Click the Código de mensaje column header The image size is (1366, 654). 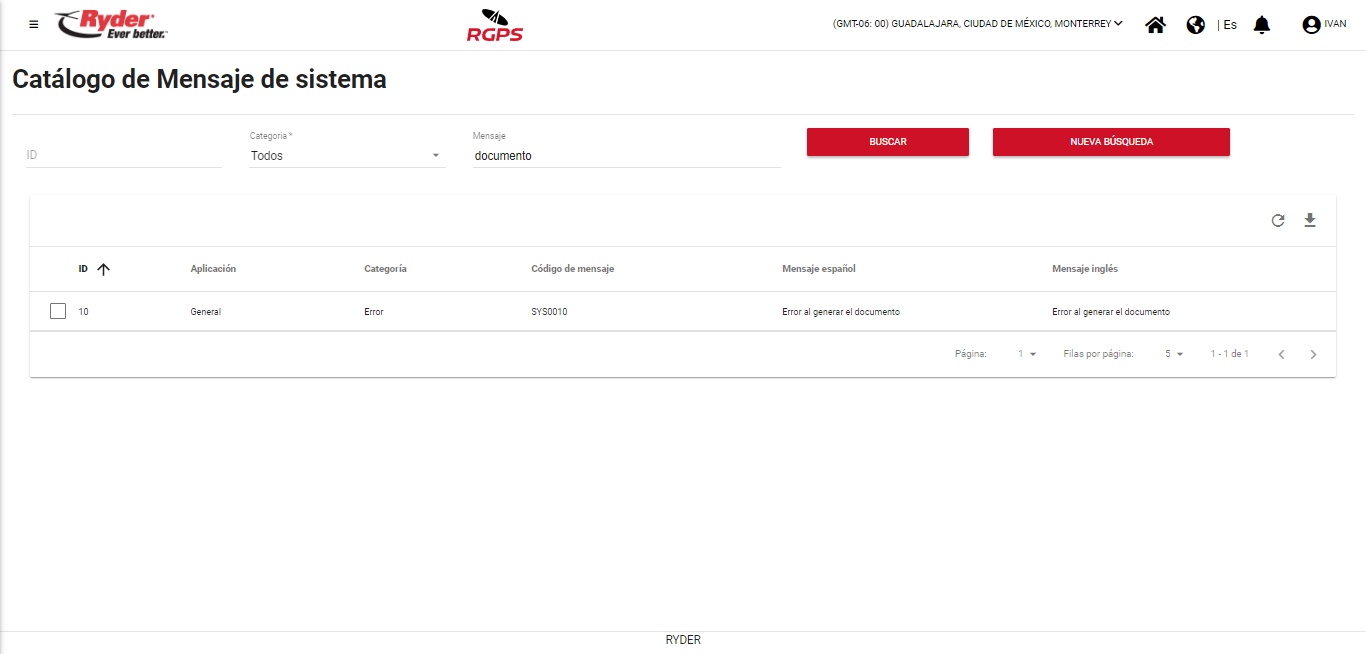tap(572, 269)
